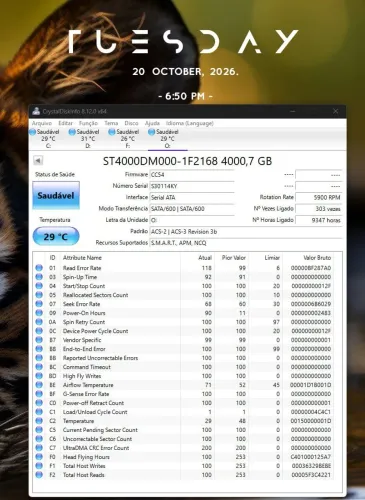365x500 pixels.
Task: Click the Recursos Suportados field
Action: (x=246, y=243)
